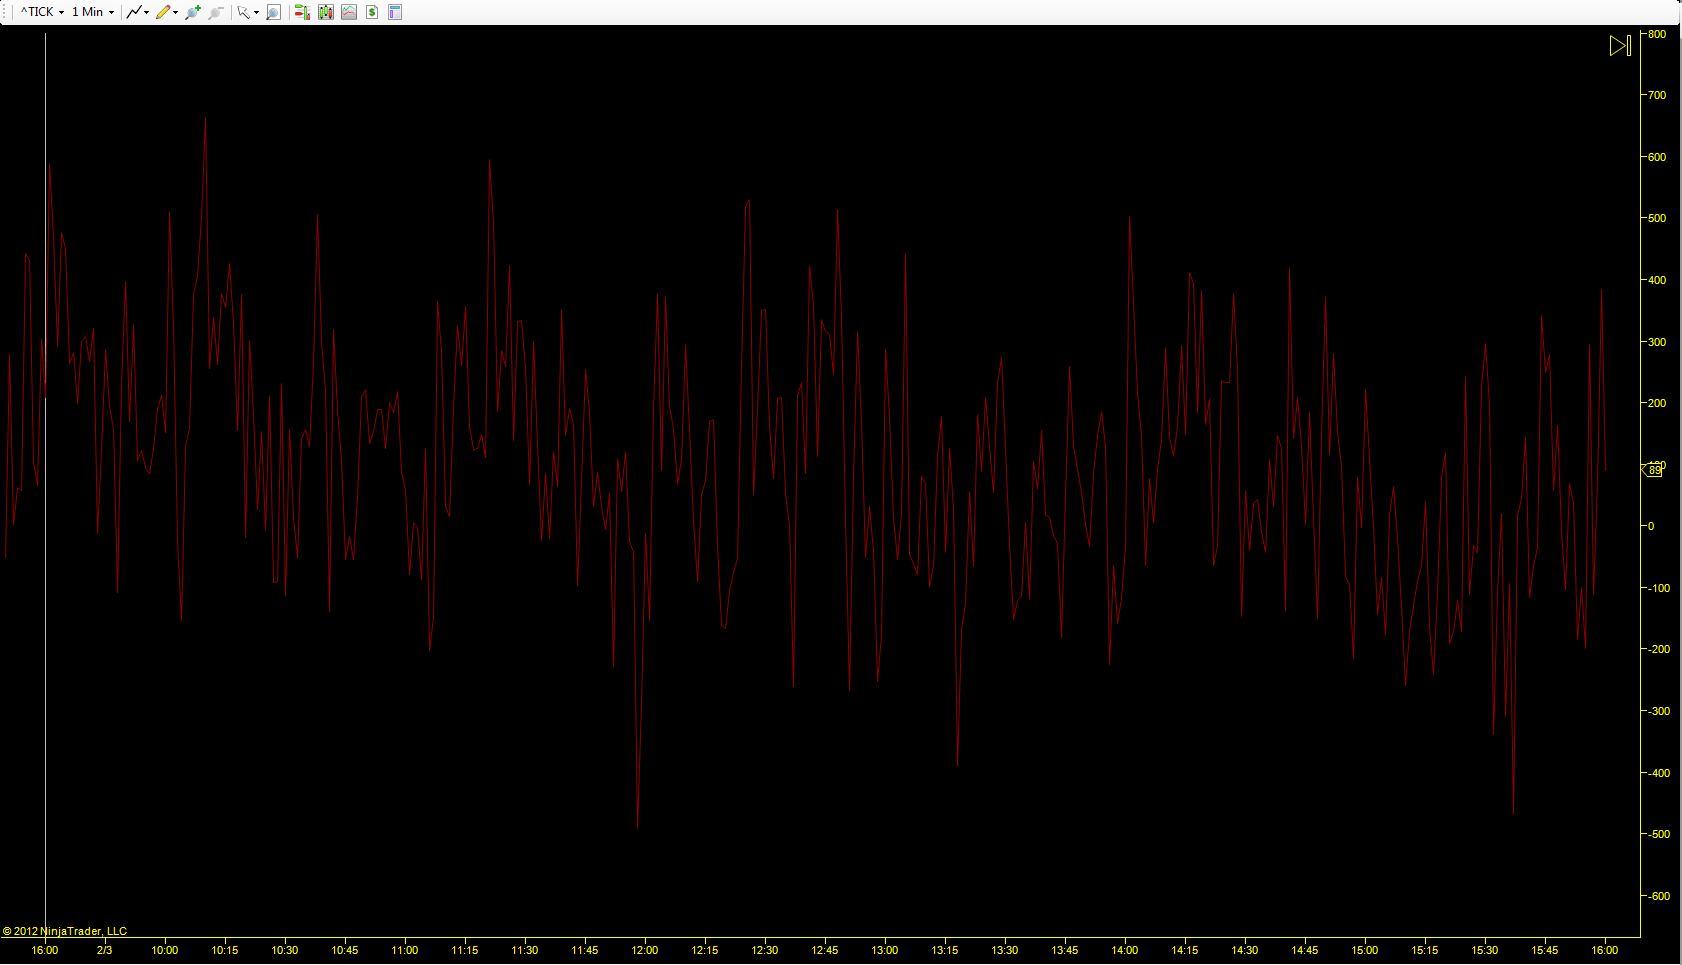Open the chart trader icon
The image size is (1682, 965).
(302, 12)
